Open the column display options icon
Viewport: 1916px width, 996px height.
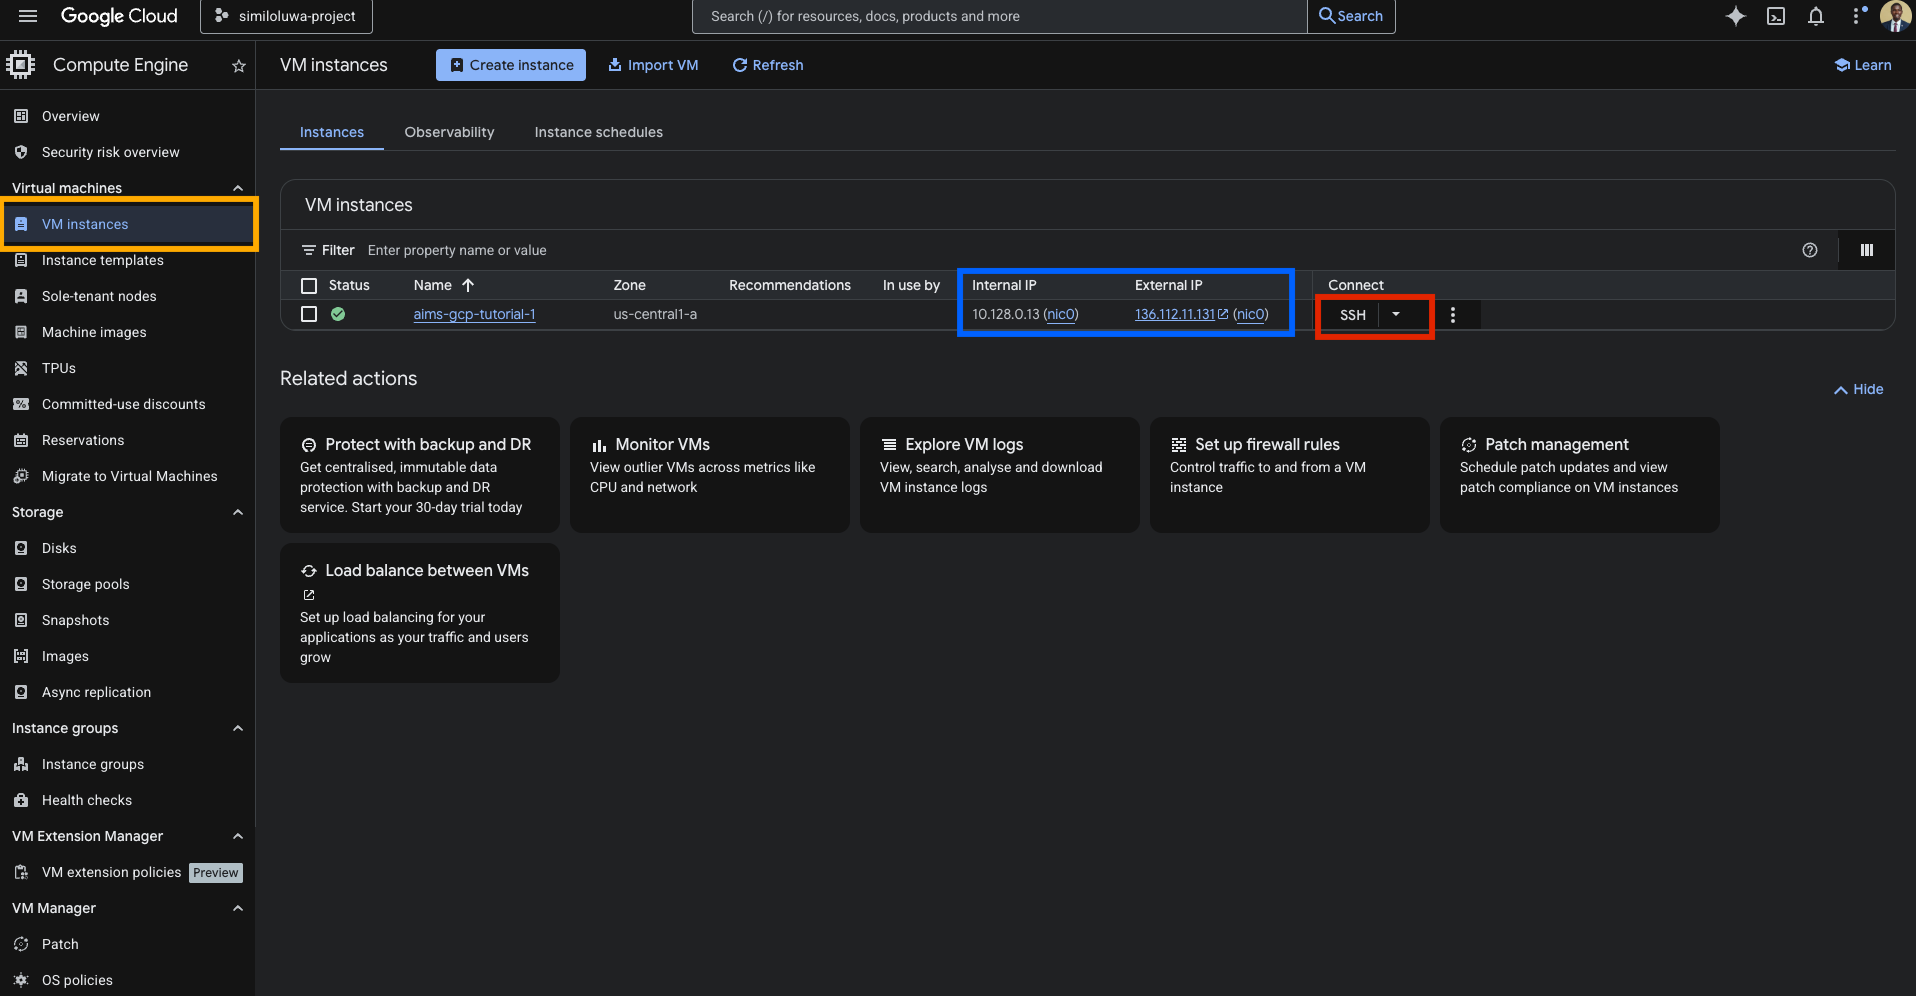pos(1865,250)
